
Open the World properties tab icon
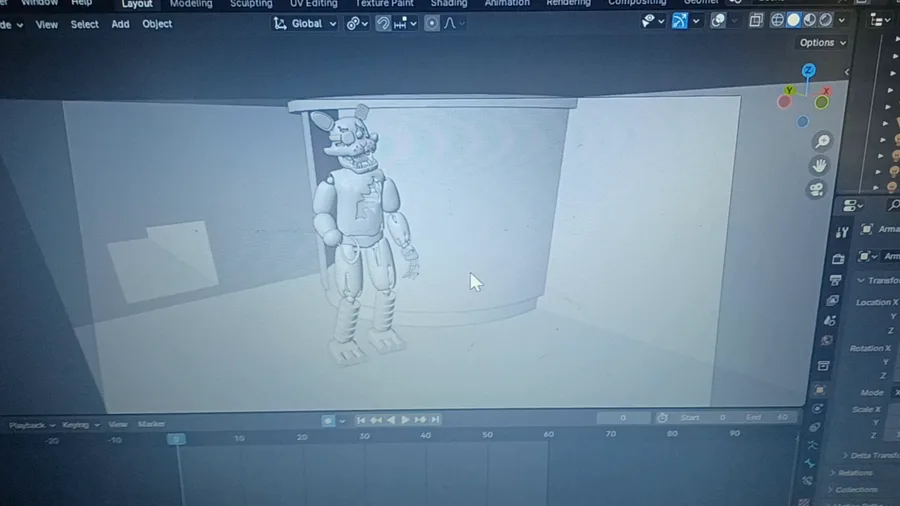(x=827, y=341)
